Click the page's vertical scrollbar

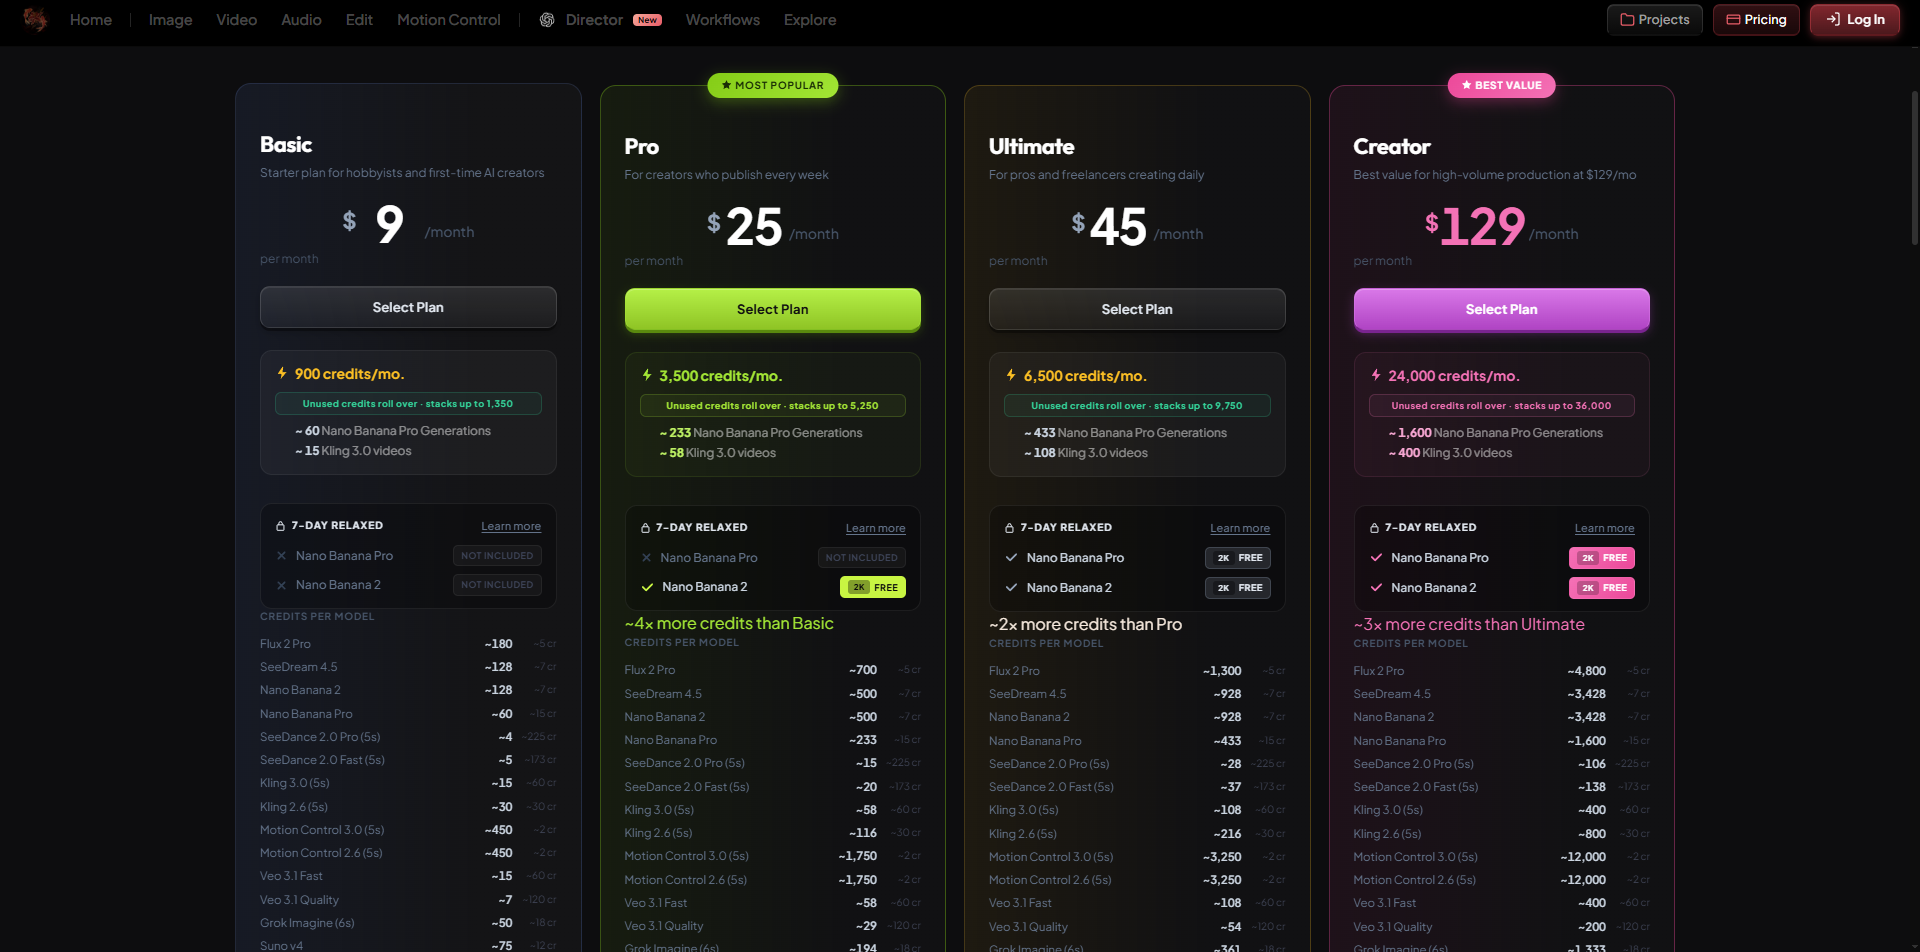[x=1914, y=168]
